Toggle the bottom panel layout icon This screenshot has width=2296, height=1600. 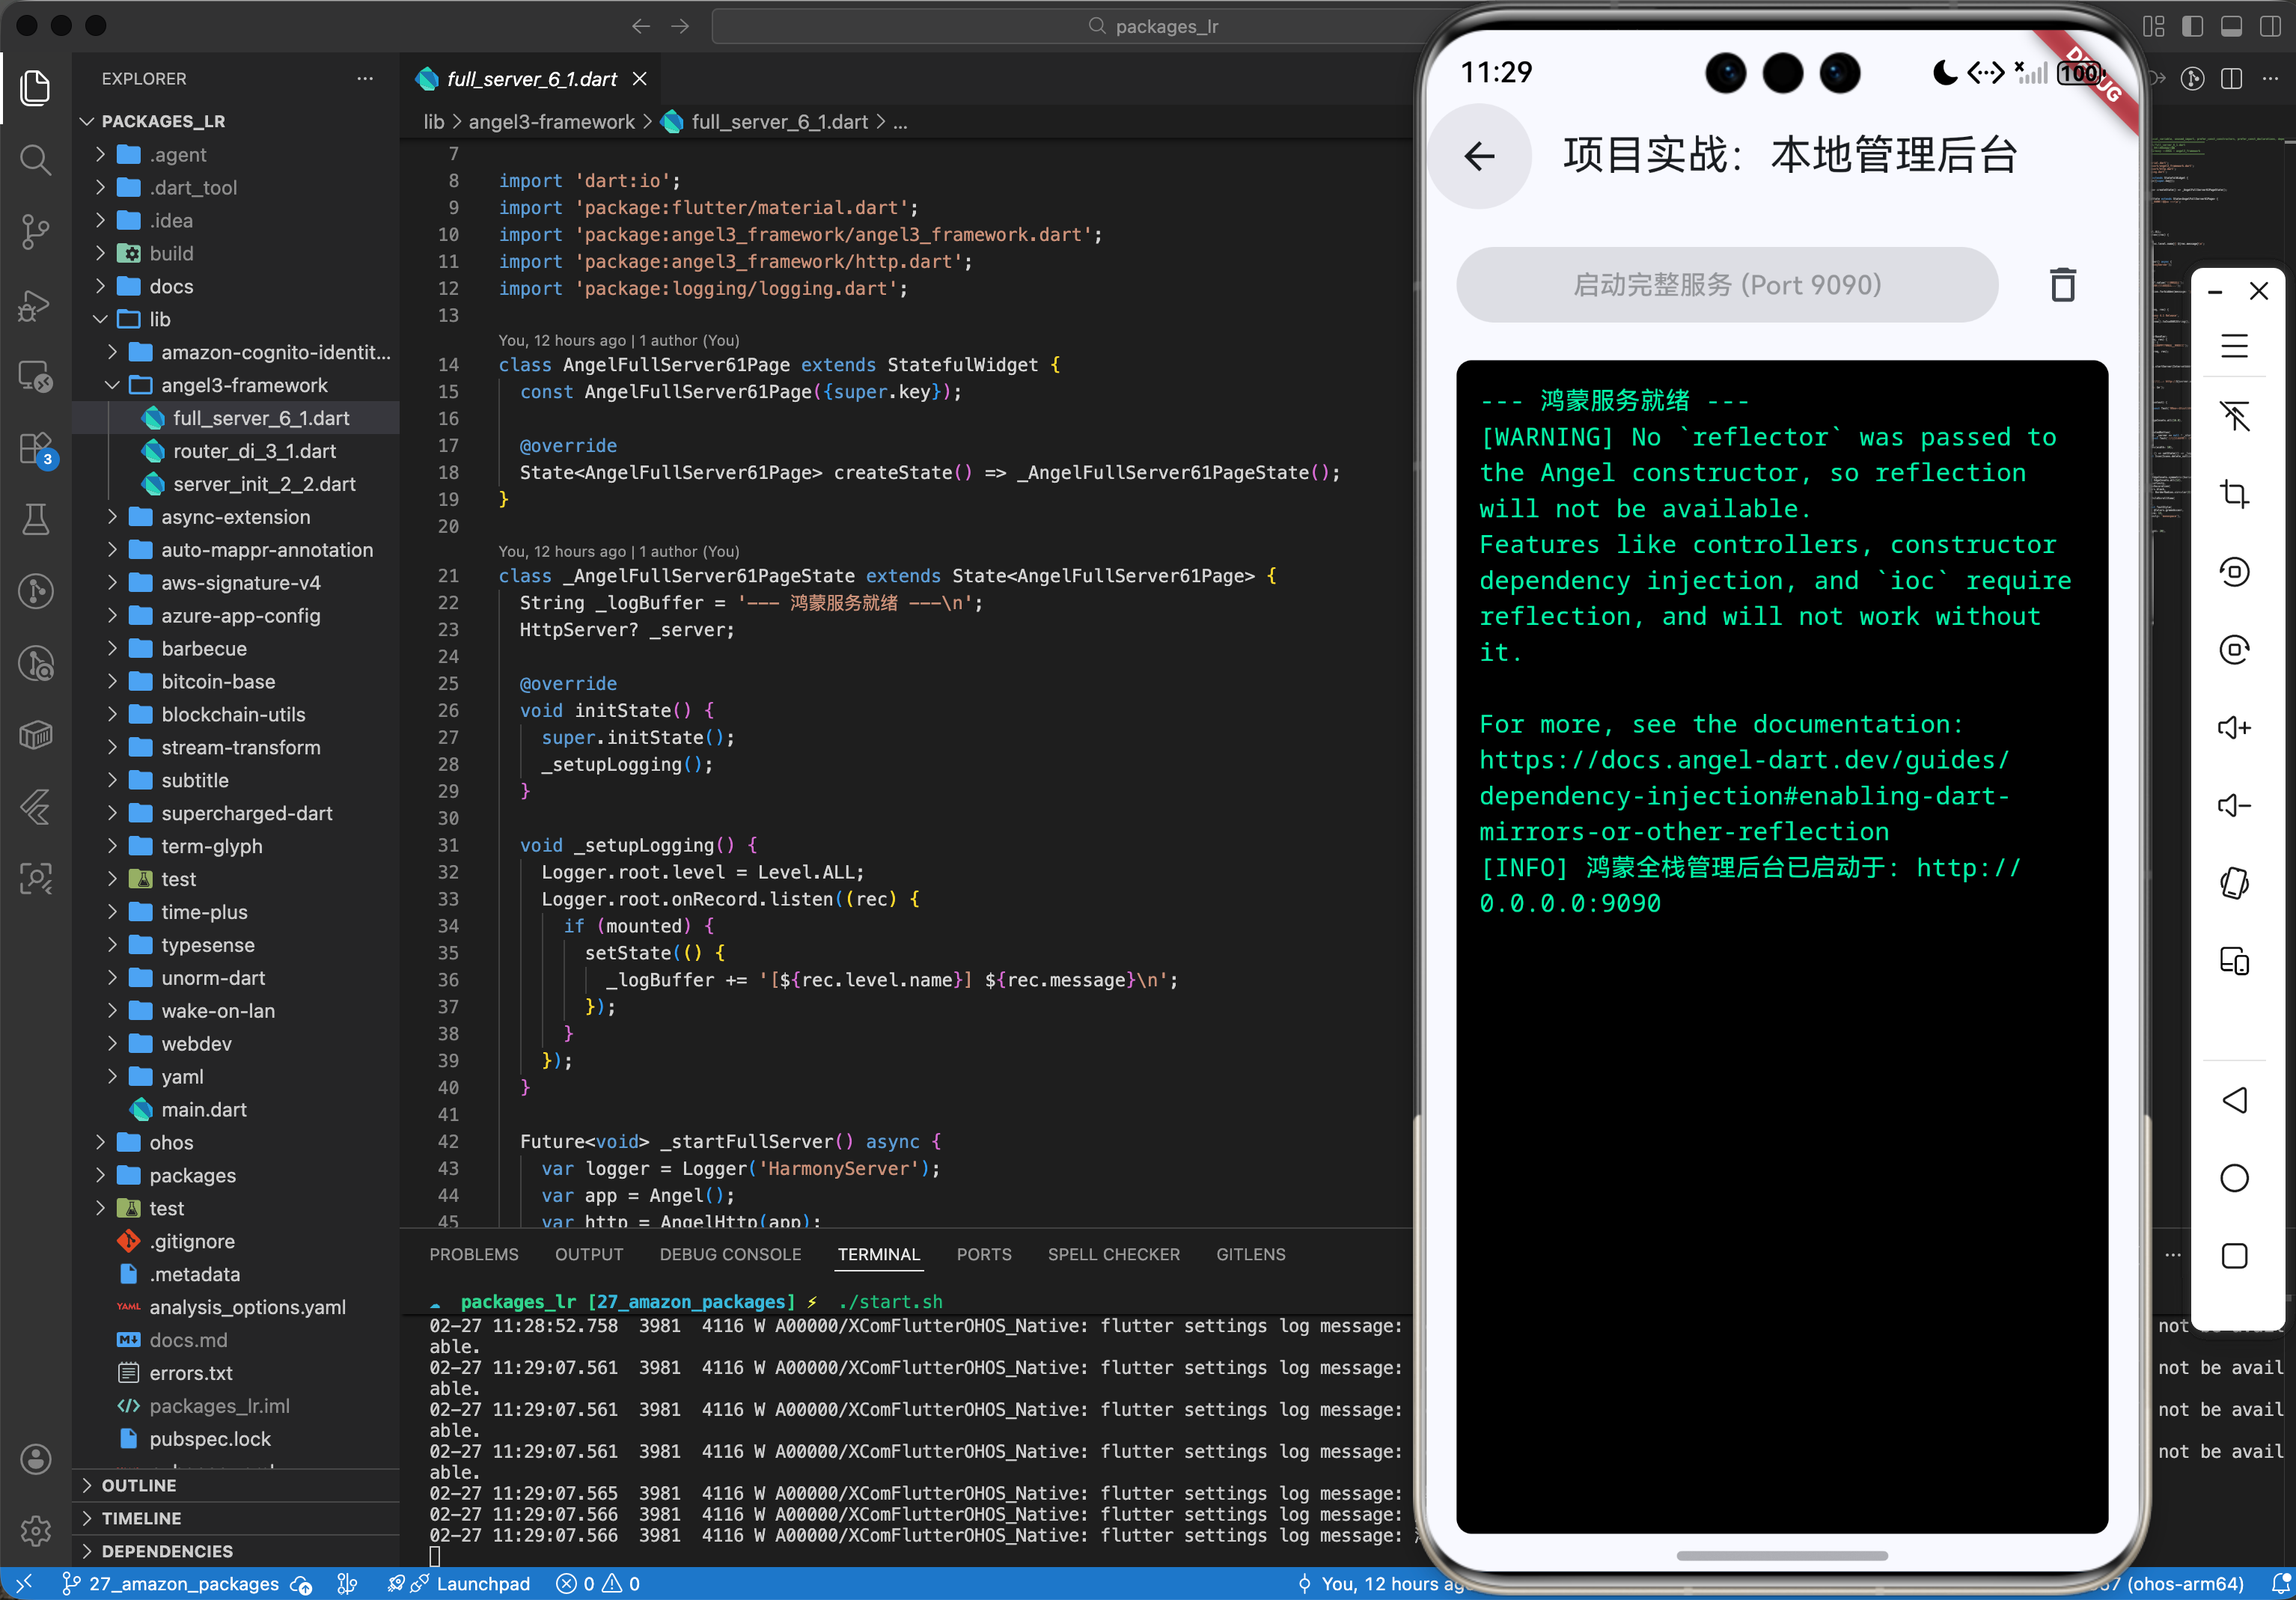click(2231, 27)
